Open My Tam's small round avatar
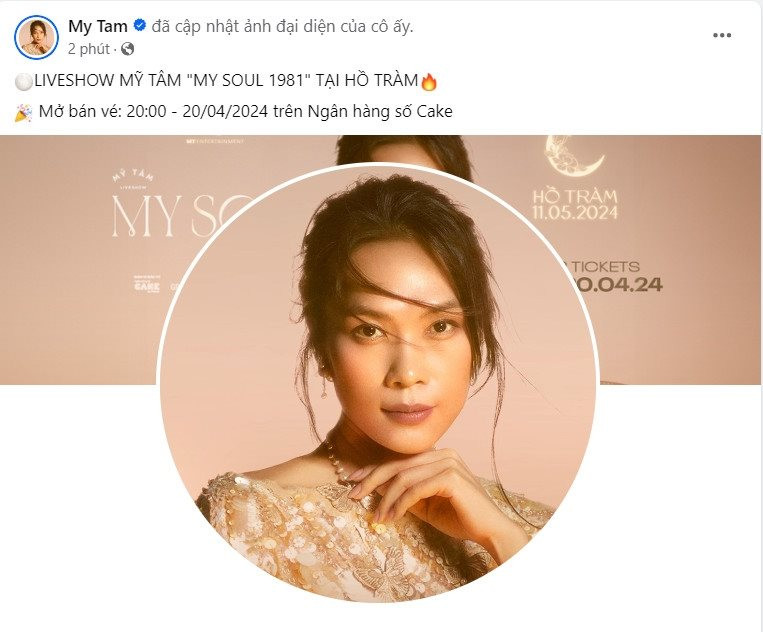Image resolution: width=763 pixels, height=632 pixels. coord(36,37)
